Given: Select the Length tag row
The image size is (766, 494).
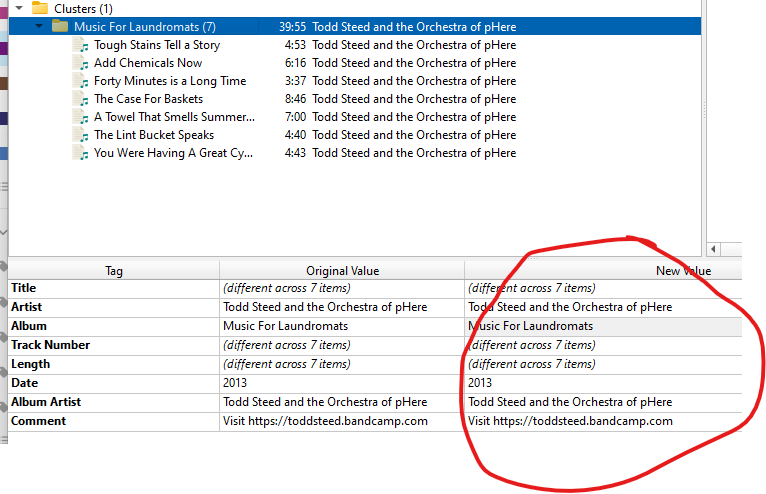Looking at the screenshot, I should (x=375, y=365).
